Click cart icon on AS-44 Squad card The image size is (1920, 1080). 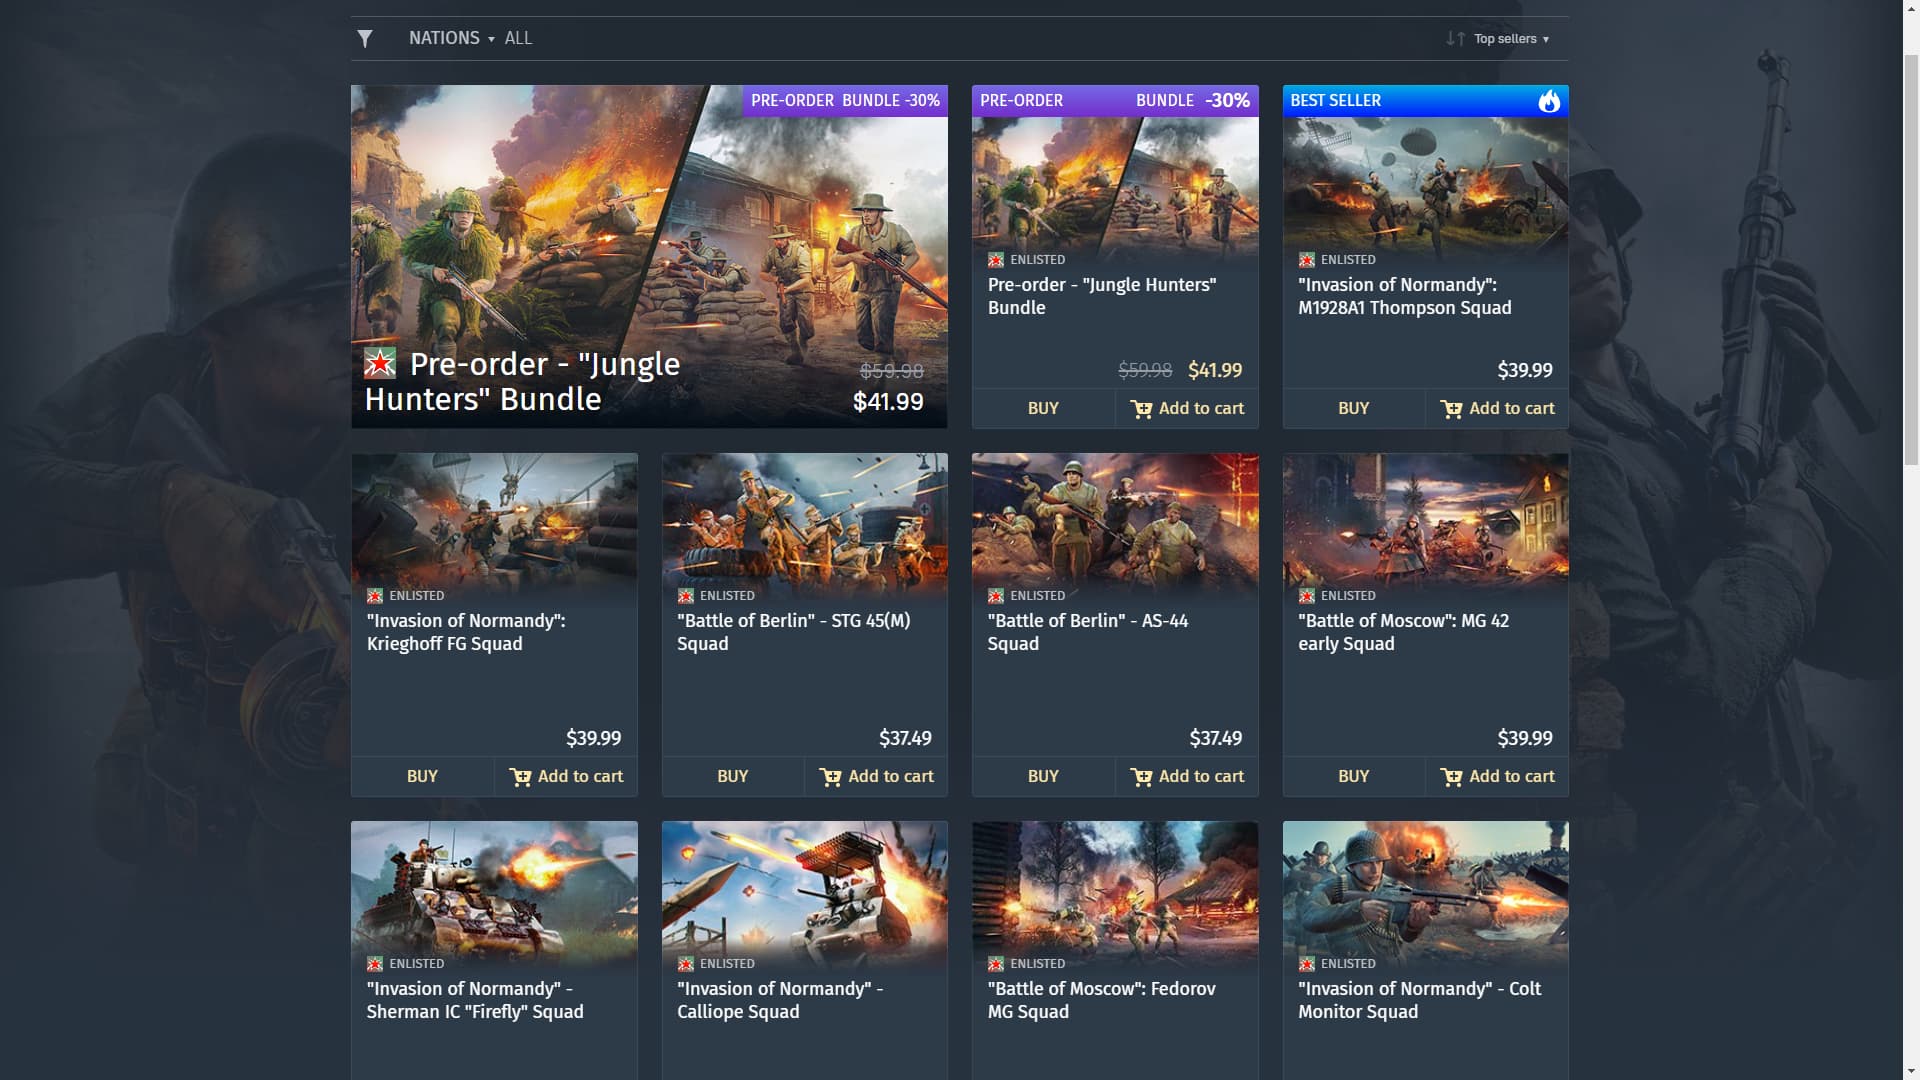(1141, 777)
